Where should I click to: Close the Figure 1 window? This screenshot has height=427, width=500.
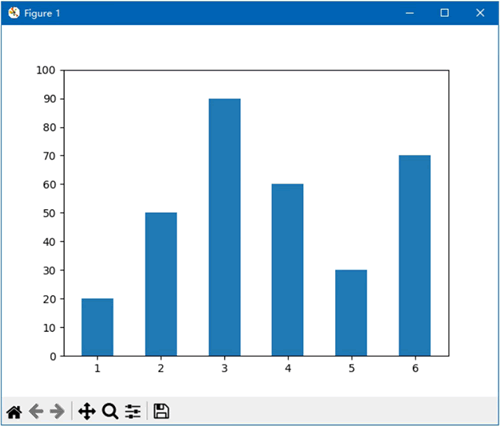[x=480, y=13]
